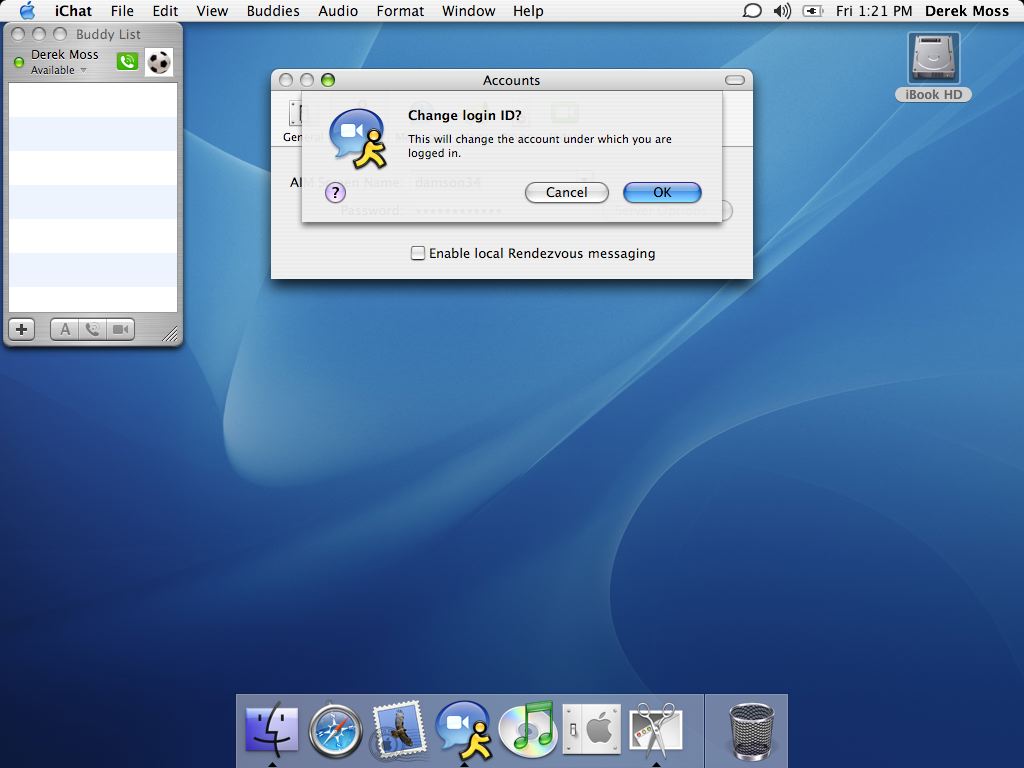Click the green audio chat phone icon
The height and width of the screenshot is (768, 1024).
pyautogui.click(x=127, y=61)
